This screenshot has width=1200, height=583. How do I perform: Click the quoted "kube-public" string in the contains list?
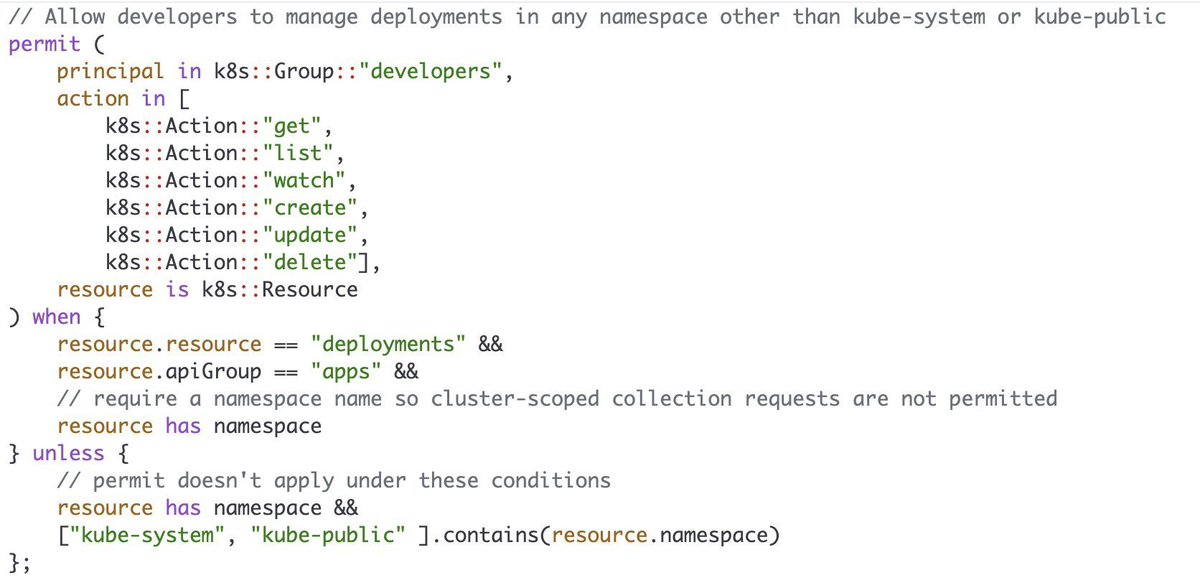[x=328, y=535]
